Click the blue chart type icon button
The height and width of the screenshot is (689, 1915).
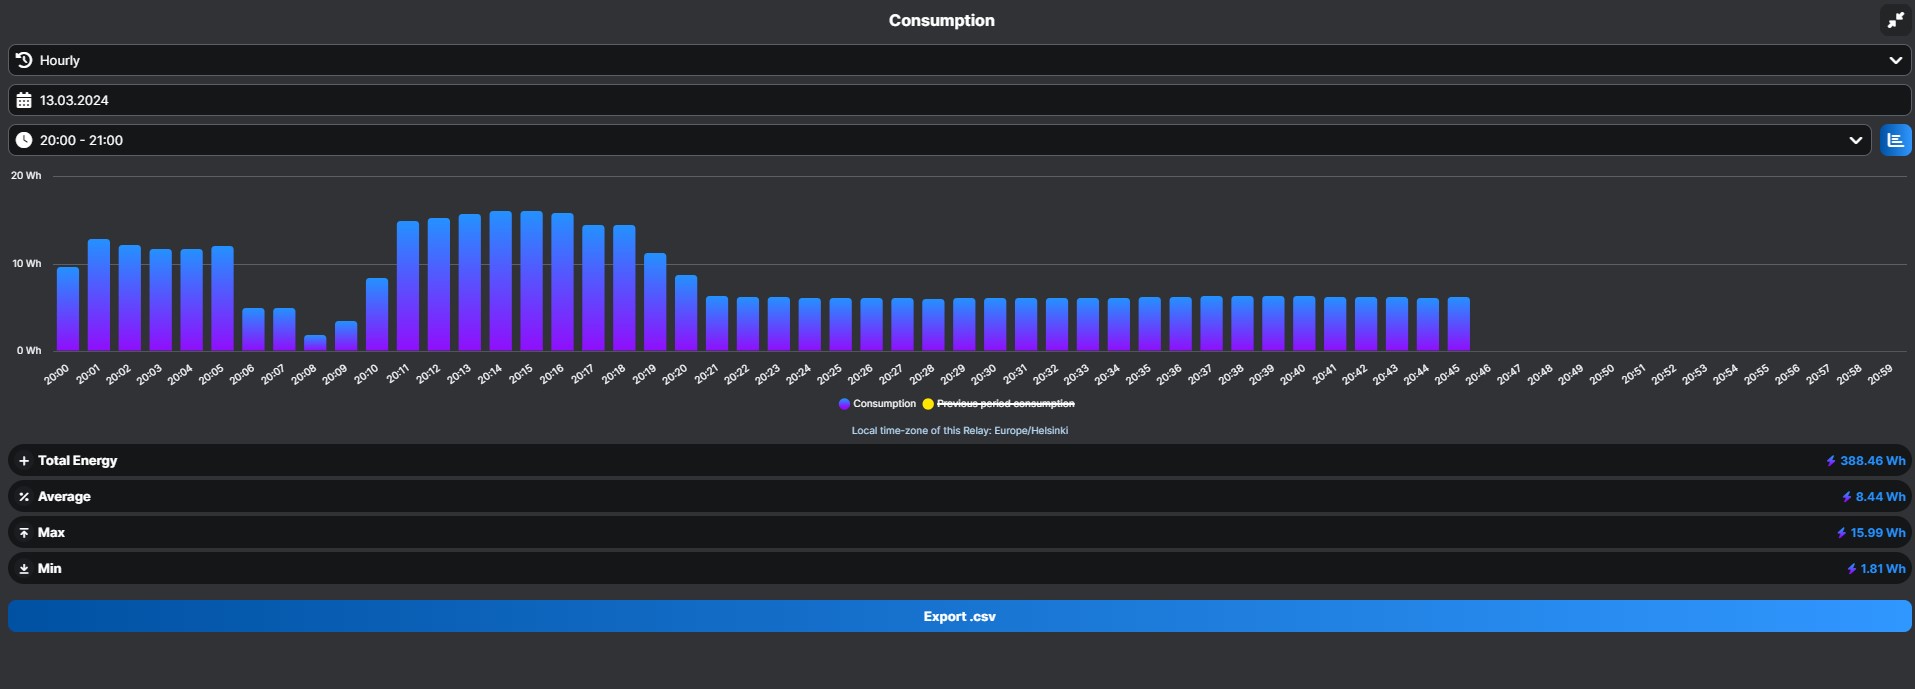(1895, 140)
